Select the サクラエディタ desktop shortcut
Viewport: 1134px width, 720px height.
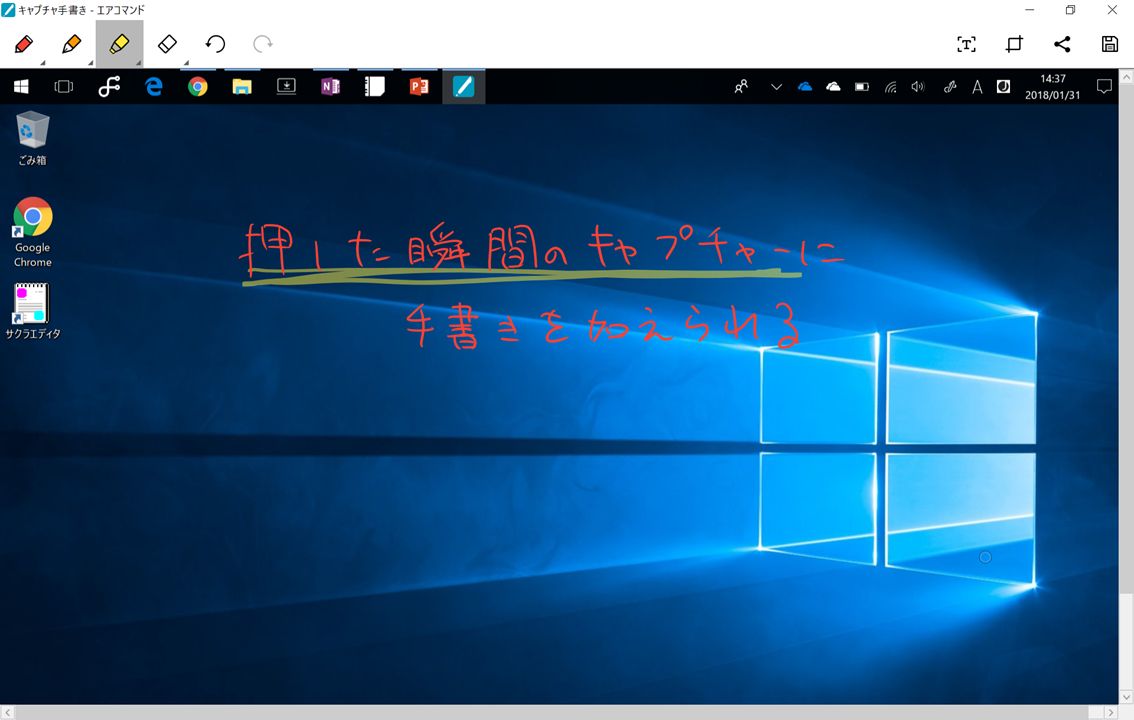coord(33,311)
